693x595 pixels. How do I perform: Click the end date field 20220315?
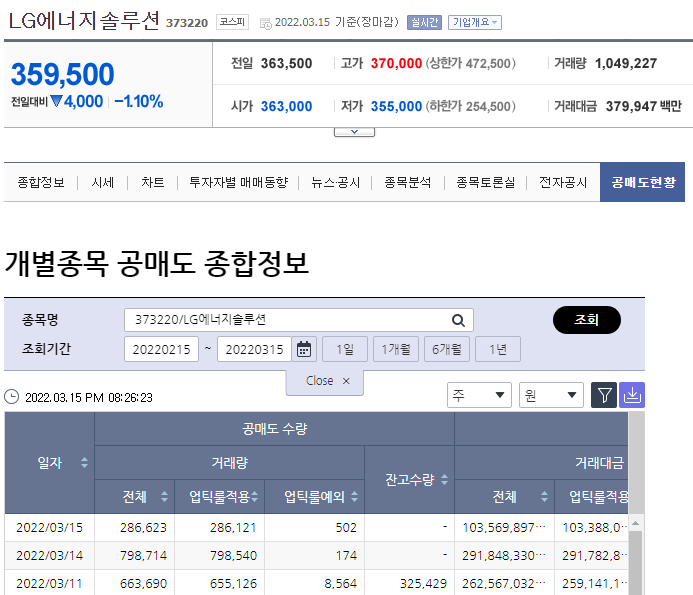click(x=254, y=349)
